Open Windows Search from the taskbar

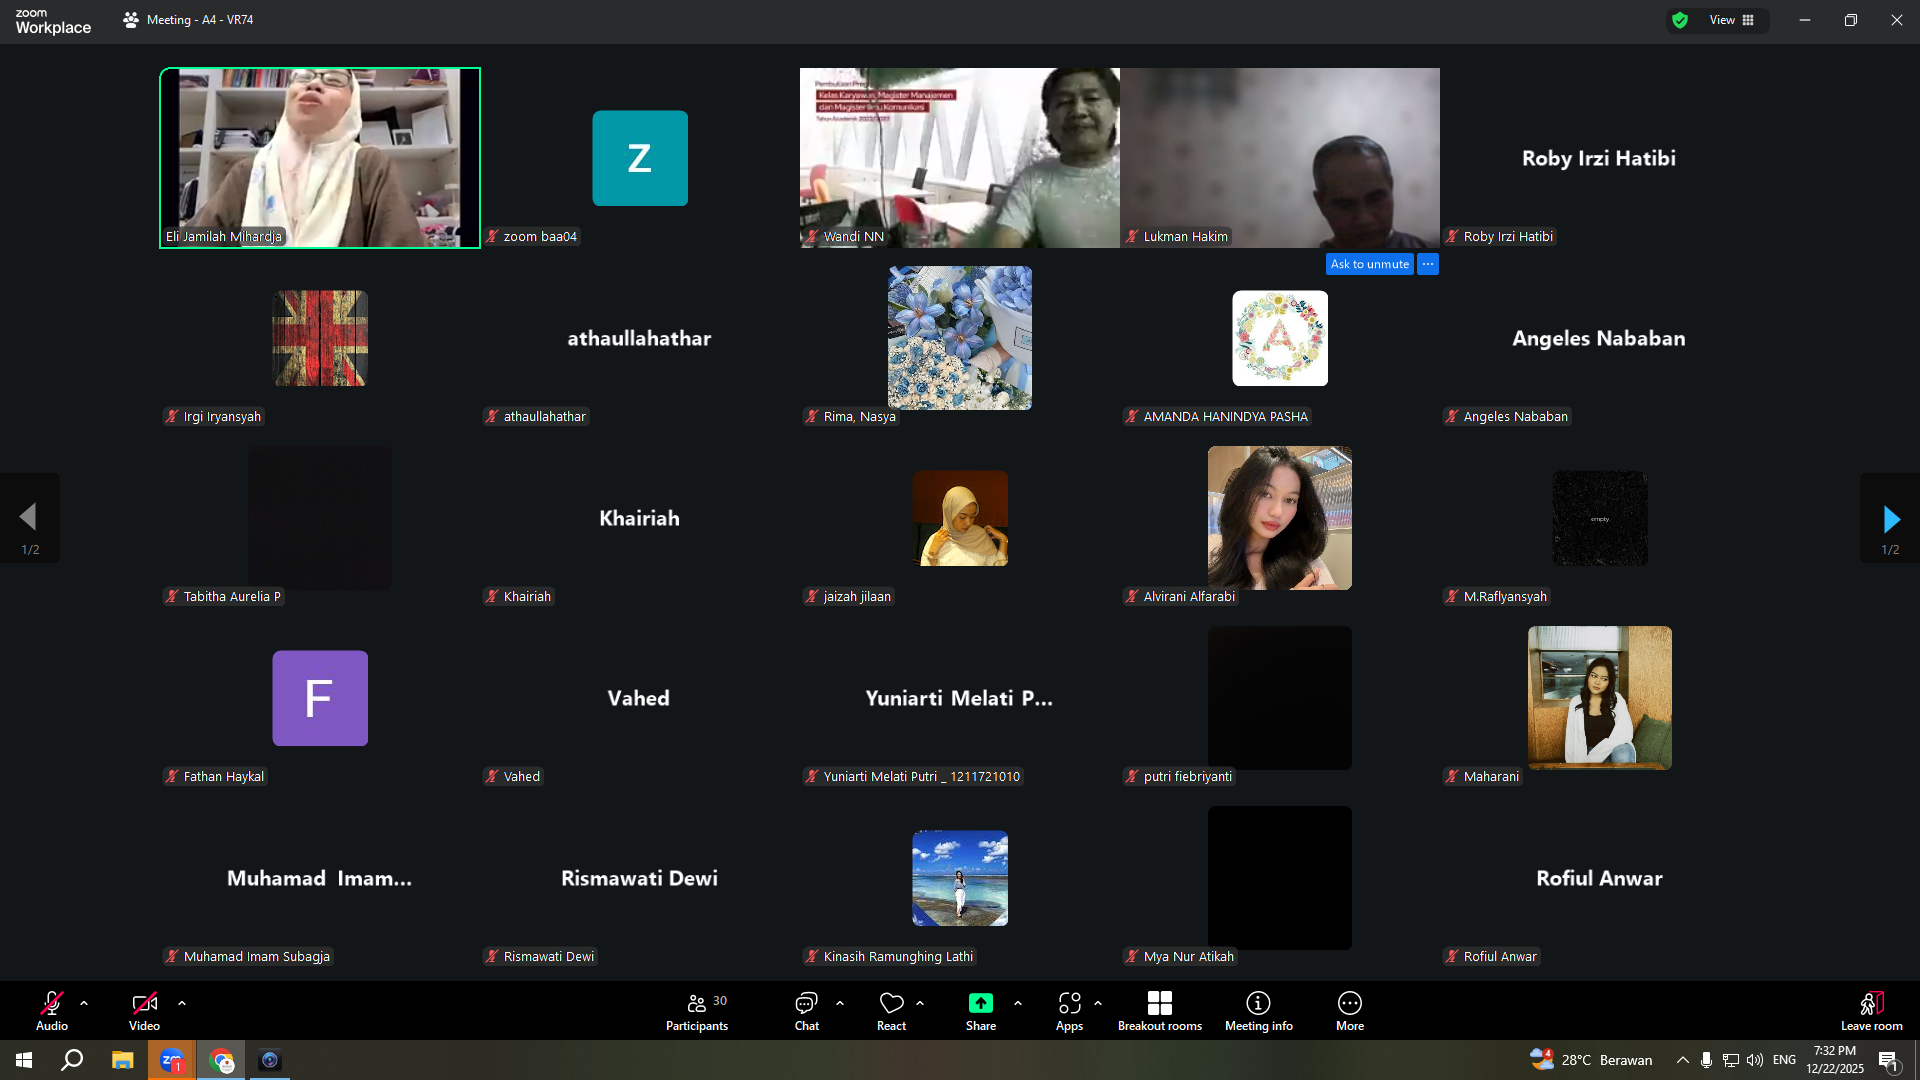(x=72, y=1060)
